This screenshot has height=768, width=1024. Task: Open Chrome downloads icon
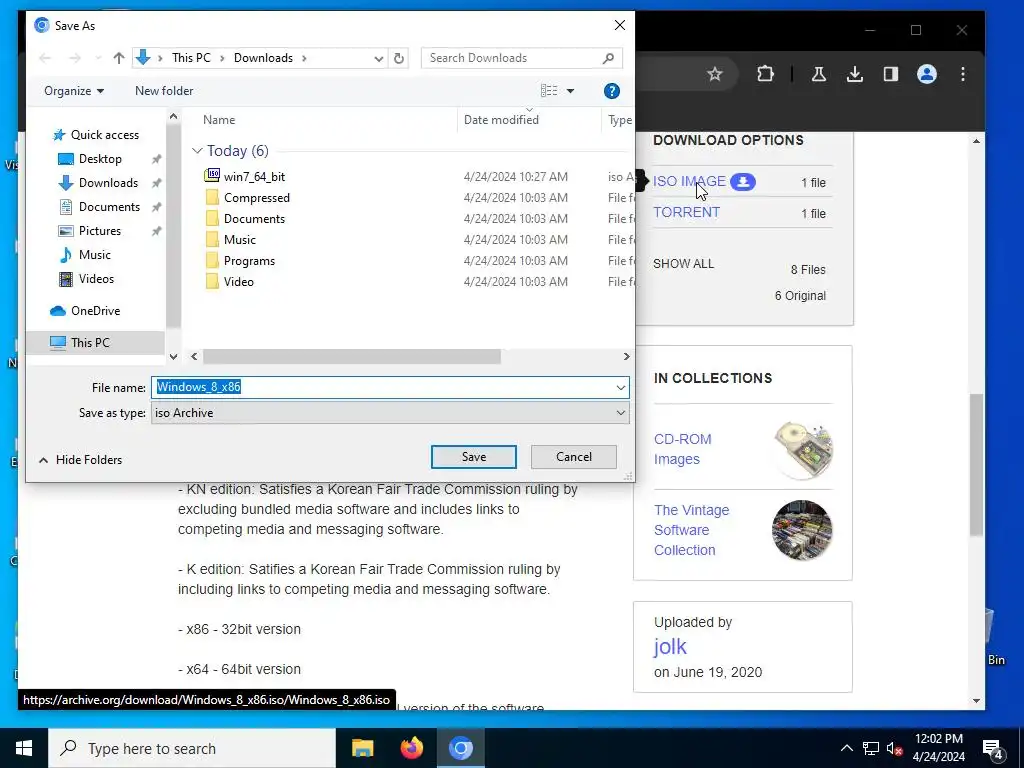tap(854, 74)
